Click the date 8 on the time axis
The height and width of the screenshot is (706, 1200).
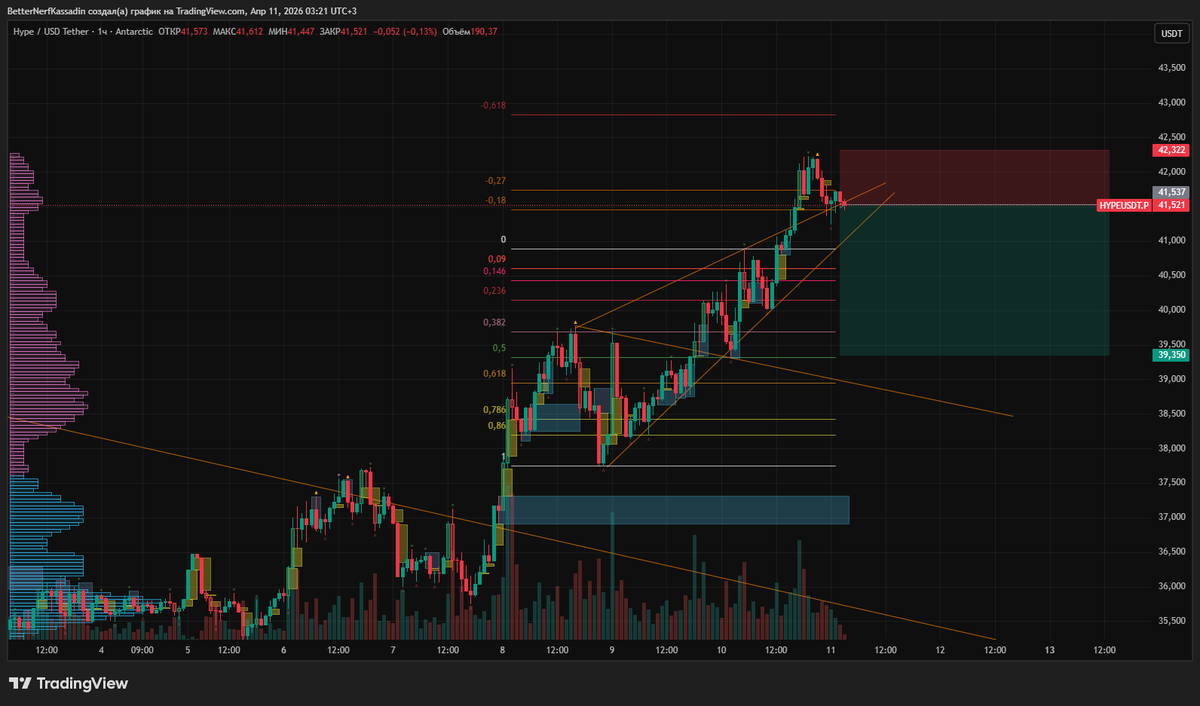503,650
